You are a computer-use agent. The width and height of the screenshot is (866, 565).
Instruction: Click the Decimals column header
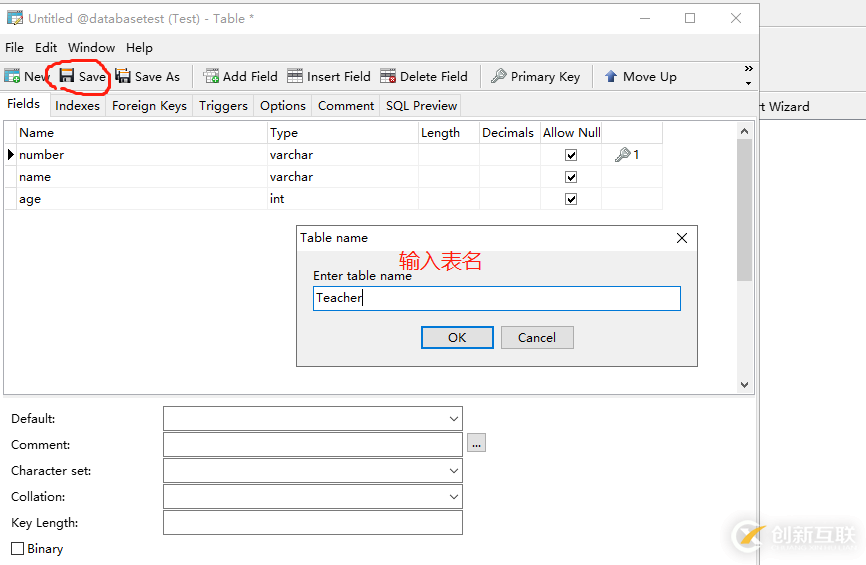point(509,133)
